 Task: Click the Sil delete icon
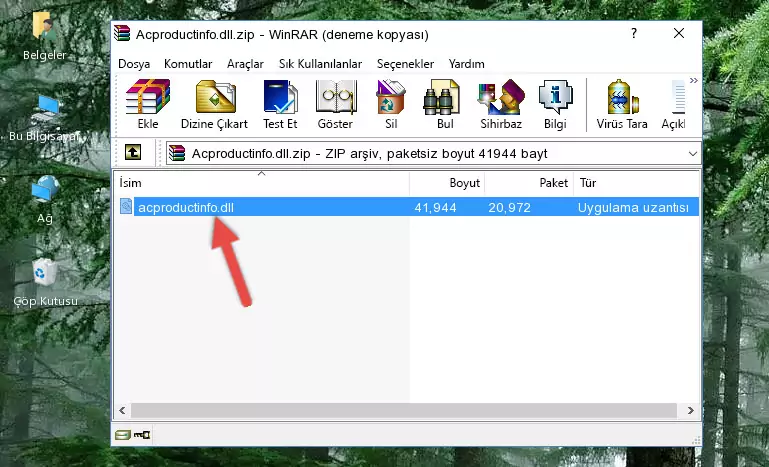coord(391,104)
